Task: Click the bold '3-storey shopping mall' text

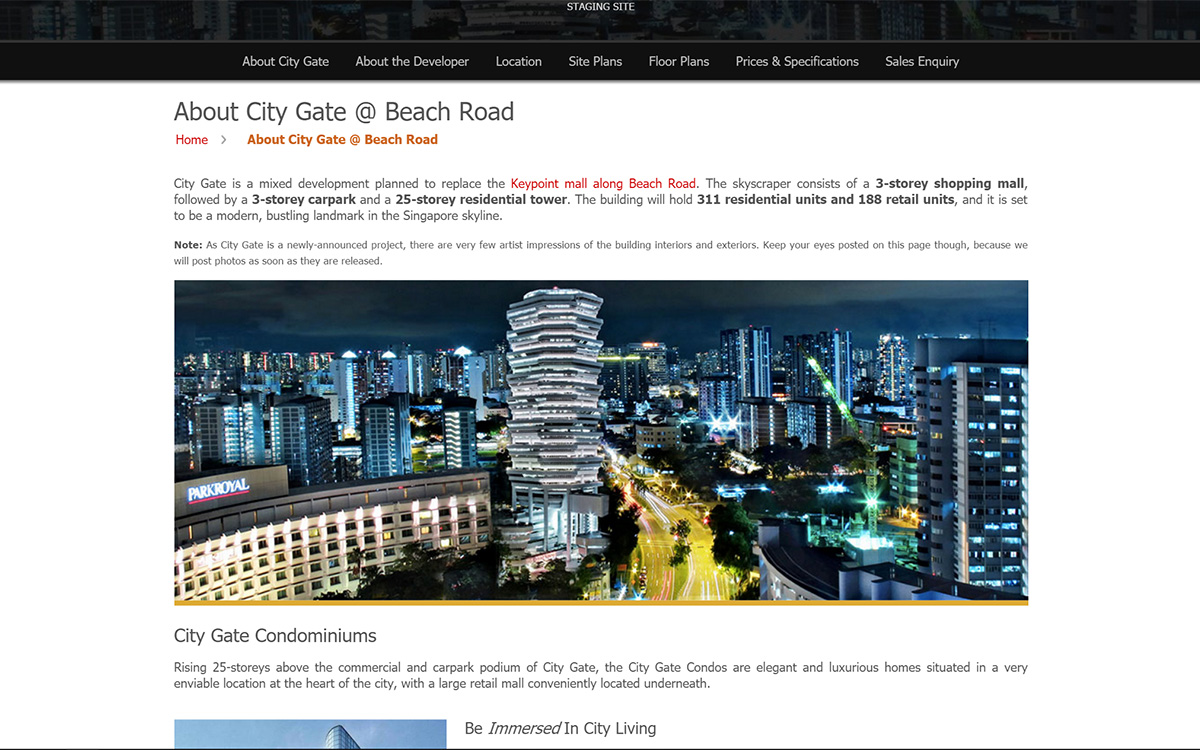Action: pos(950,184)
